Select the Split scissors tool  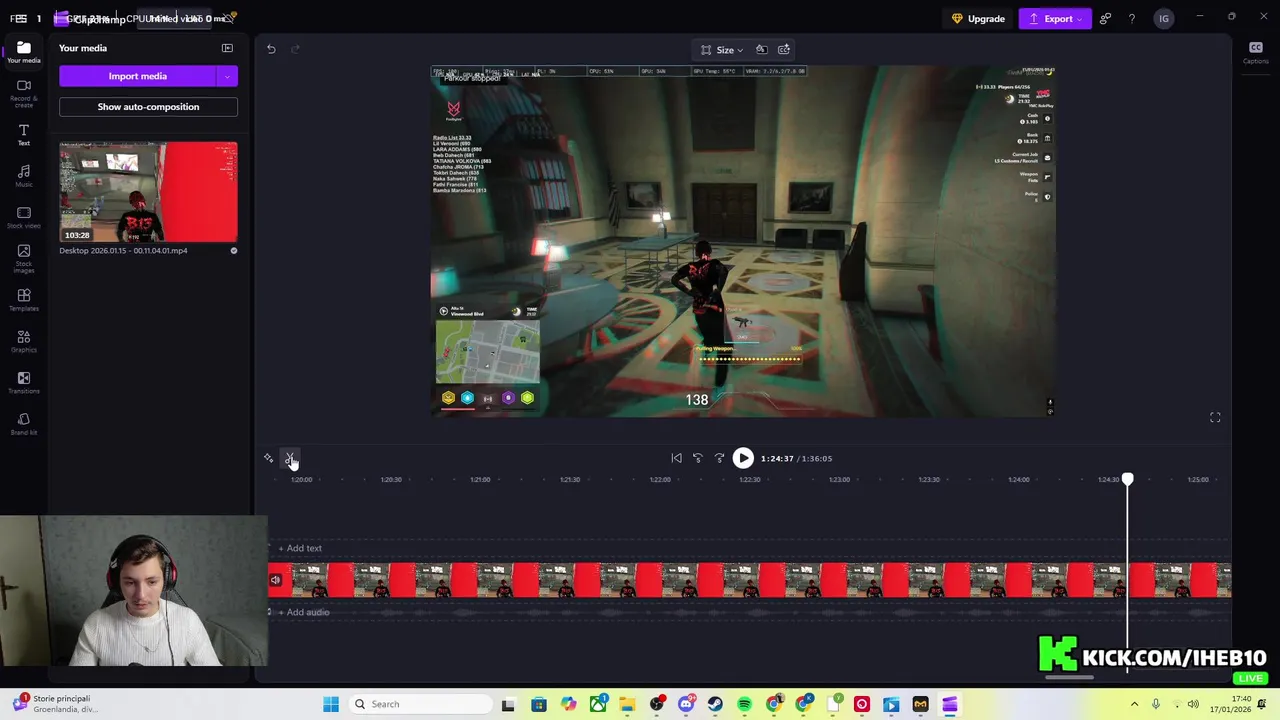(290, 459)
